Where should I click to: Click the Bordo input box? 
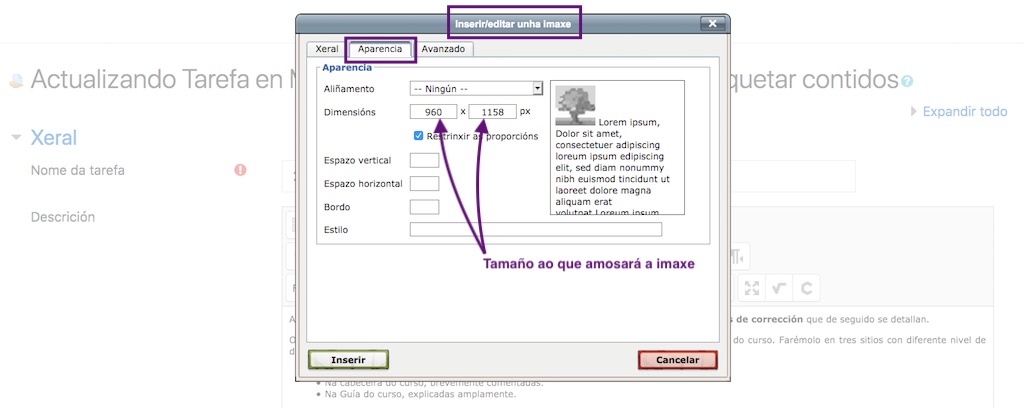pos(424,207)
